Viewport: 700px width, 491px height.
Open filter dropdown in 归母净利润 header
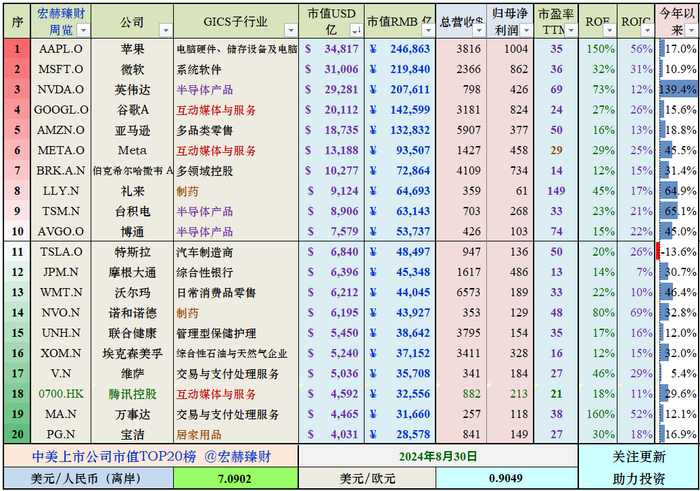click(x=526, y=30)
